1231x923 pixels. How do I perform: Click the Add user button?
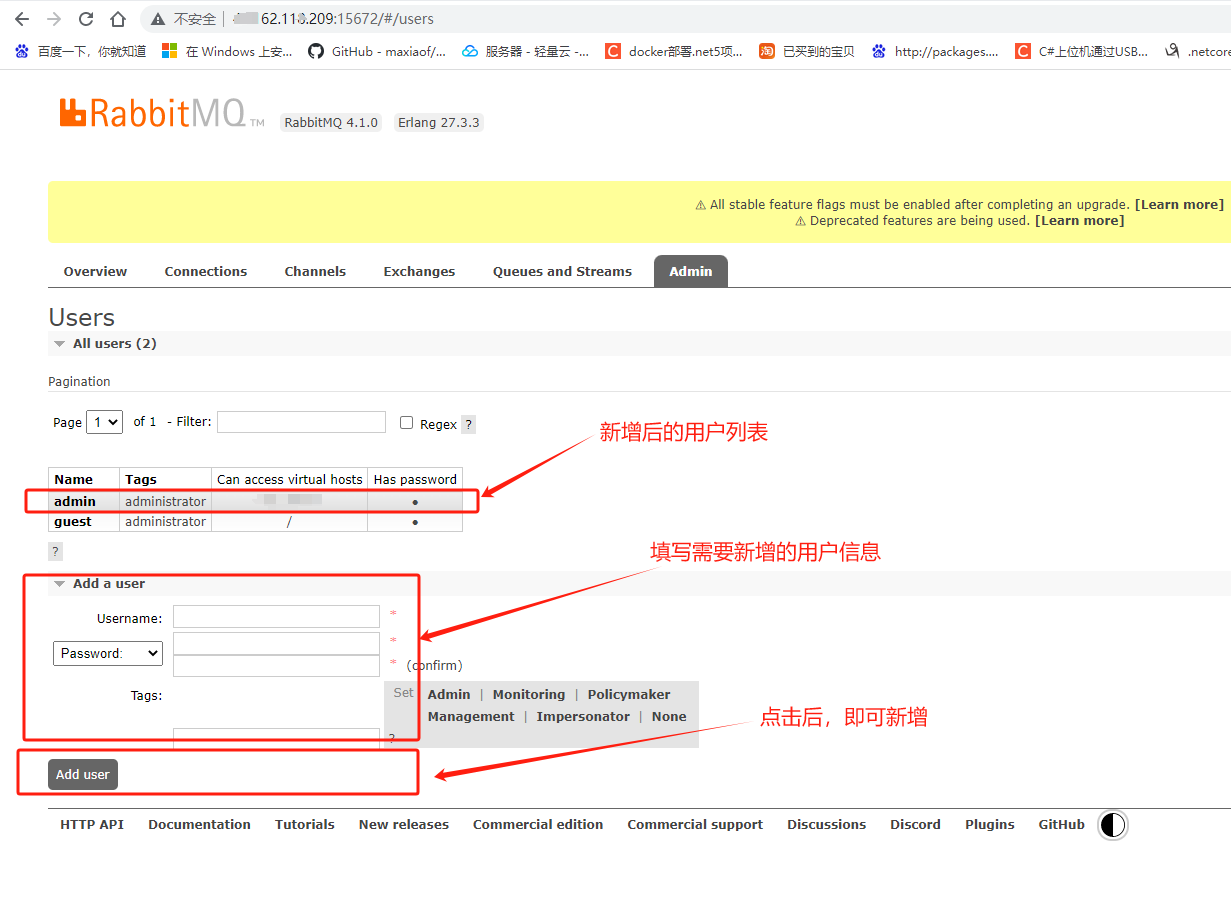(x=83, y=774)
